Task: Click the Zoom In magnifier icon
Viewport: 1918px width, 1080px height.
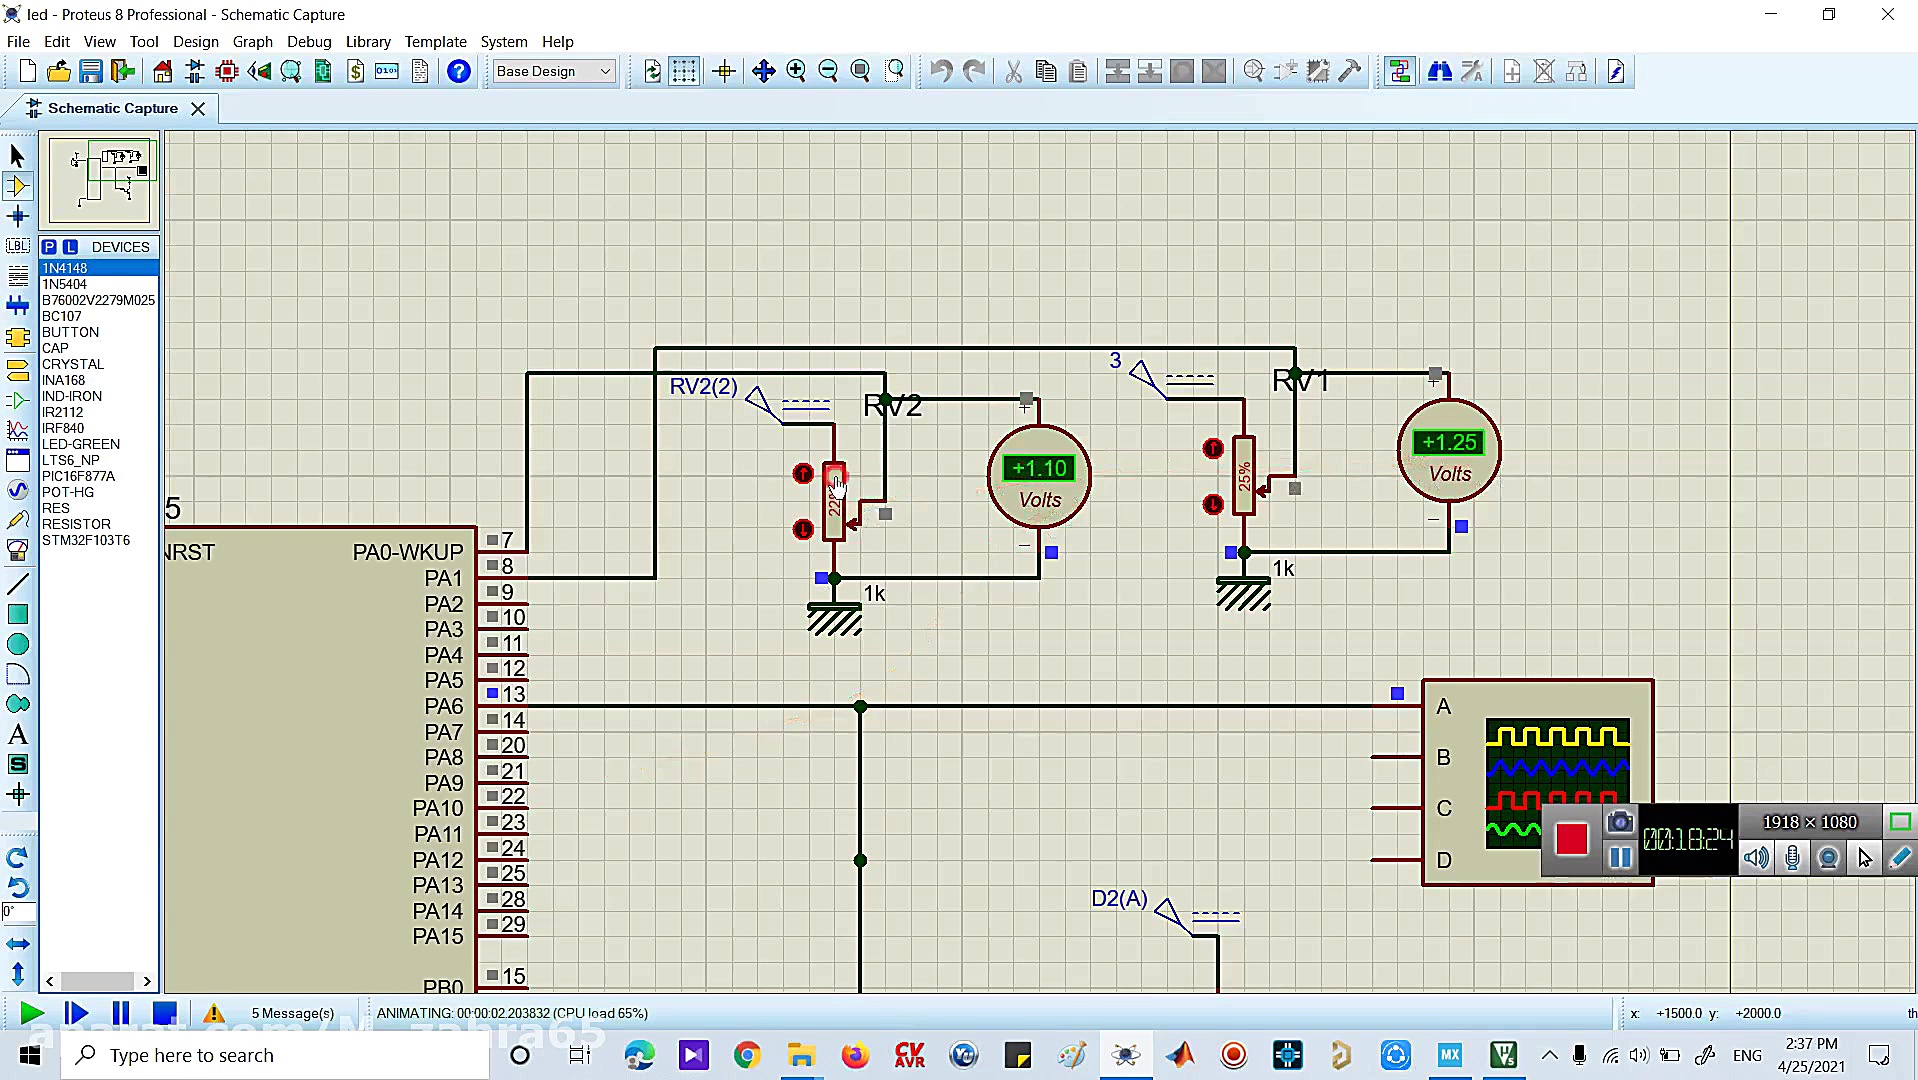Action: [796, 71]
